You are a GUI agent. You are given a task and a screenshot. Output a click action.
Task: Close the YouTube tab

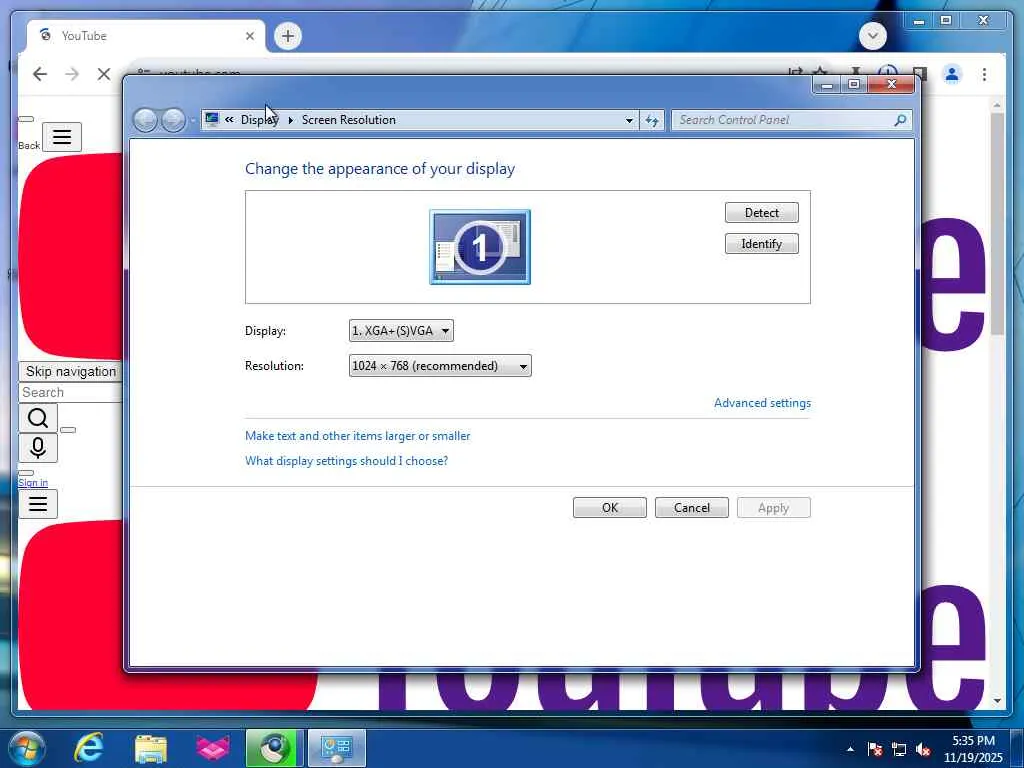tap(249, 36)
